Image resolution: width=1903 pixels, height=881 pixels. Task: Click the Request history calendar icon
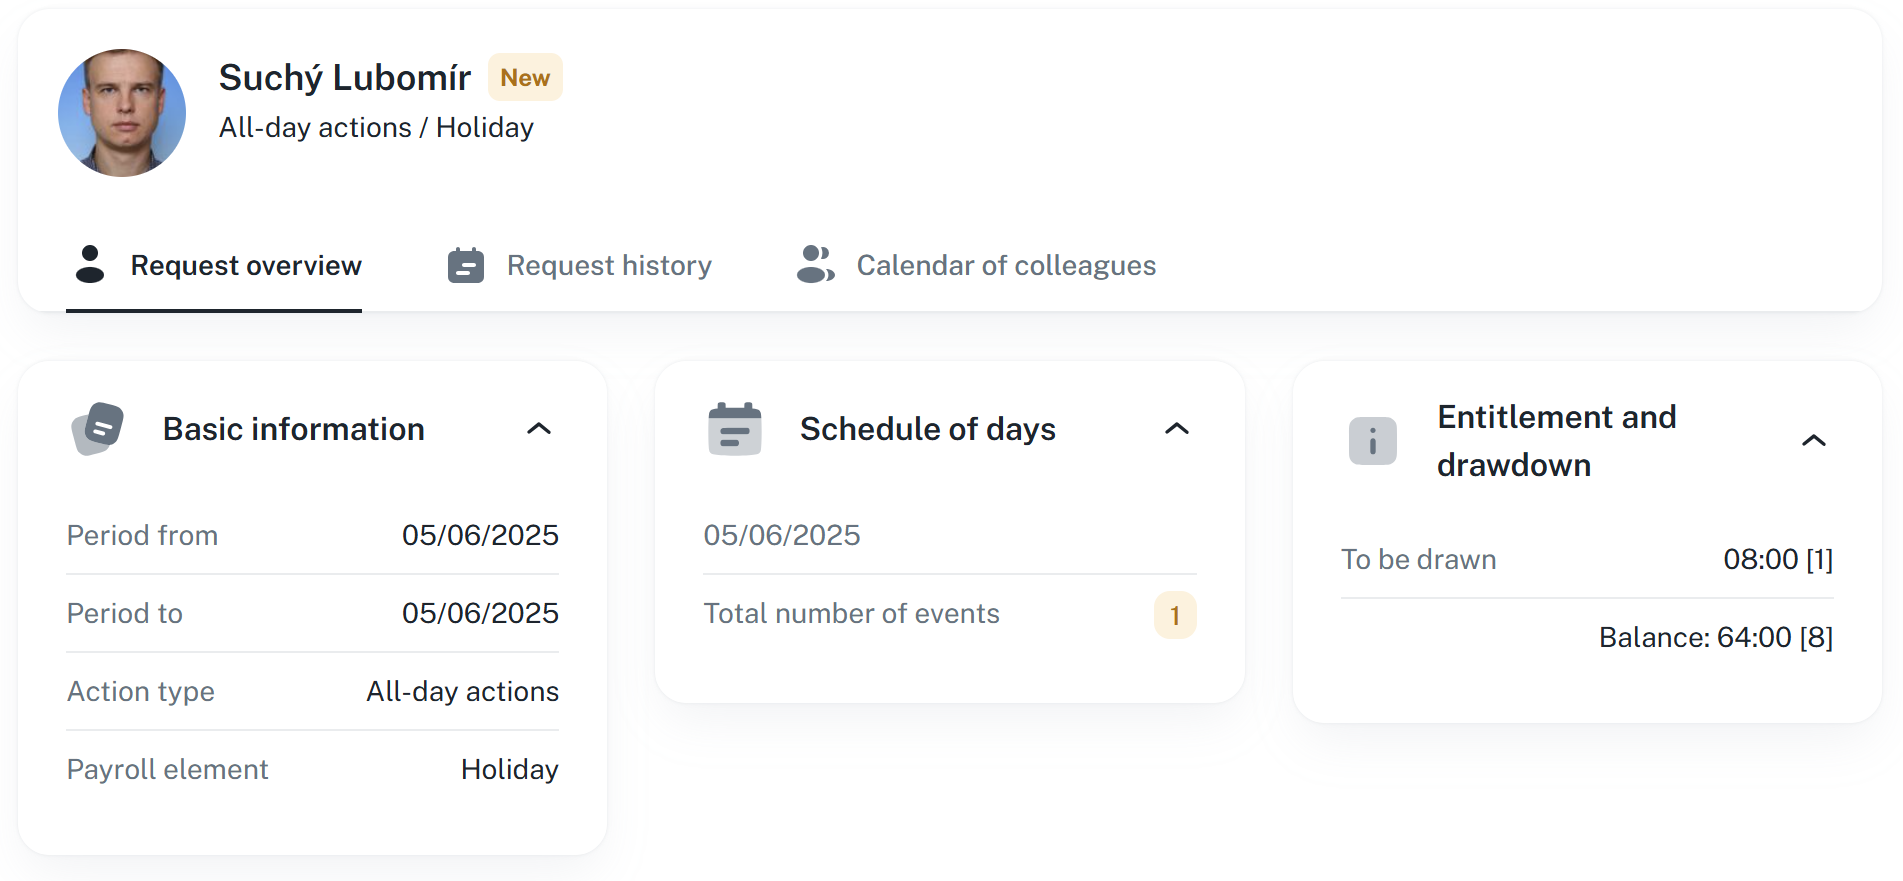pyautogui.click(x=466, y=265)
